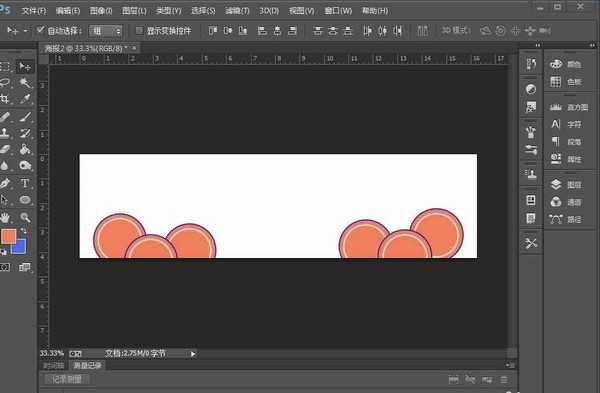Select the Ellipse shape tool
The image size is (600, 393).
click(x=25, y=200)
